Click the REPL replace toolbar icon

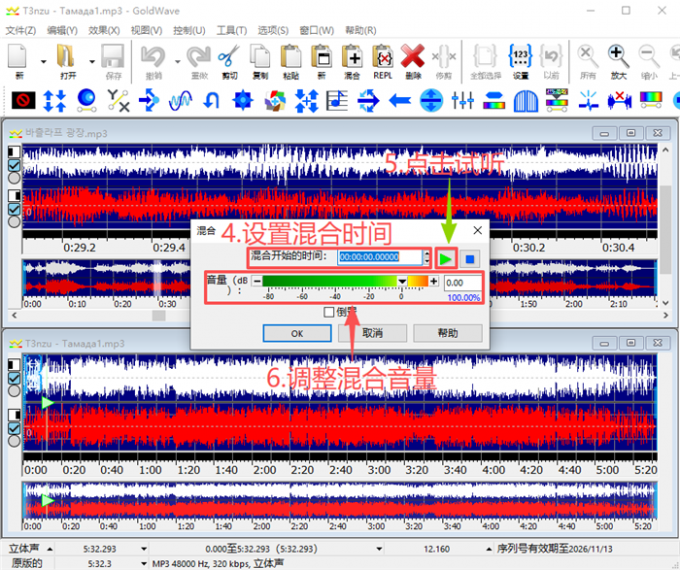[x=382, y=57]
